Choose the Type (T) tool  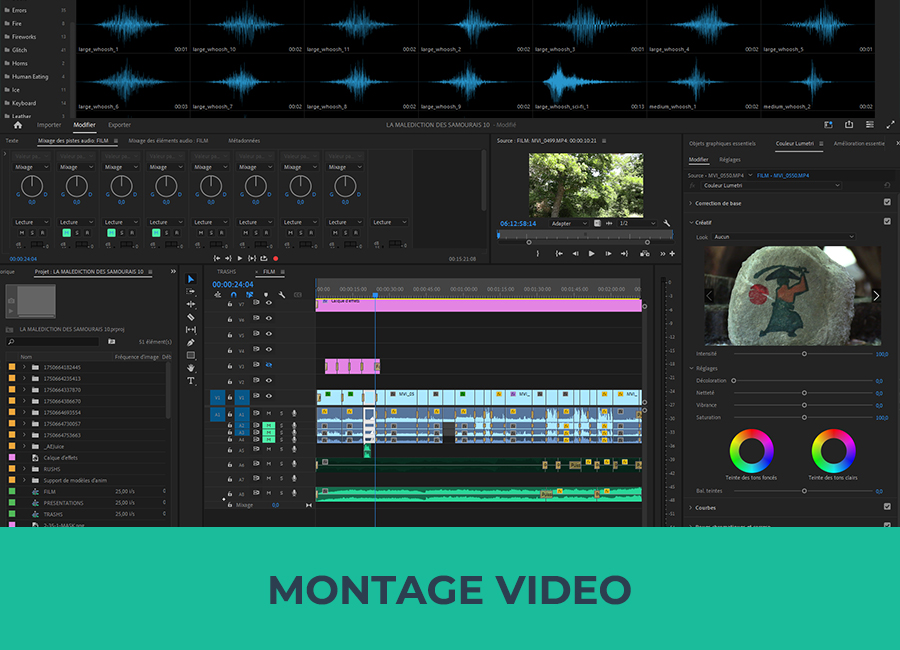click(x=191, y=381)
